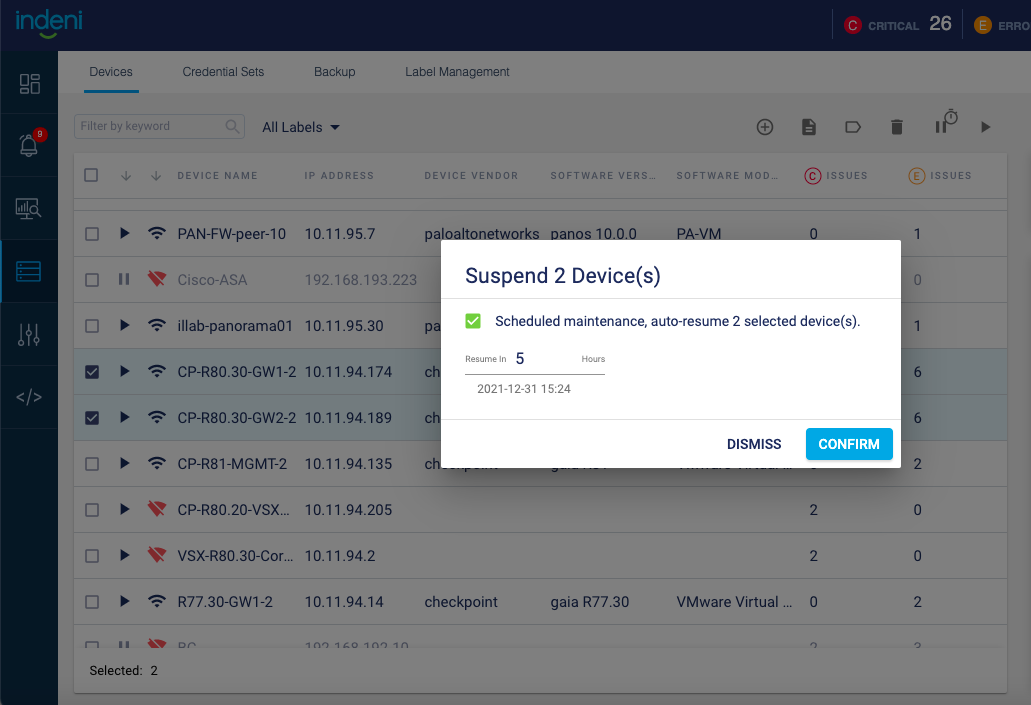Uncheck the scheduled maintenance auto-resume checkbox

pyautogui.click(x=473, y=321)
